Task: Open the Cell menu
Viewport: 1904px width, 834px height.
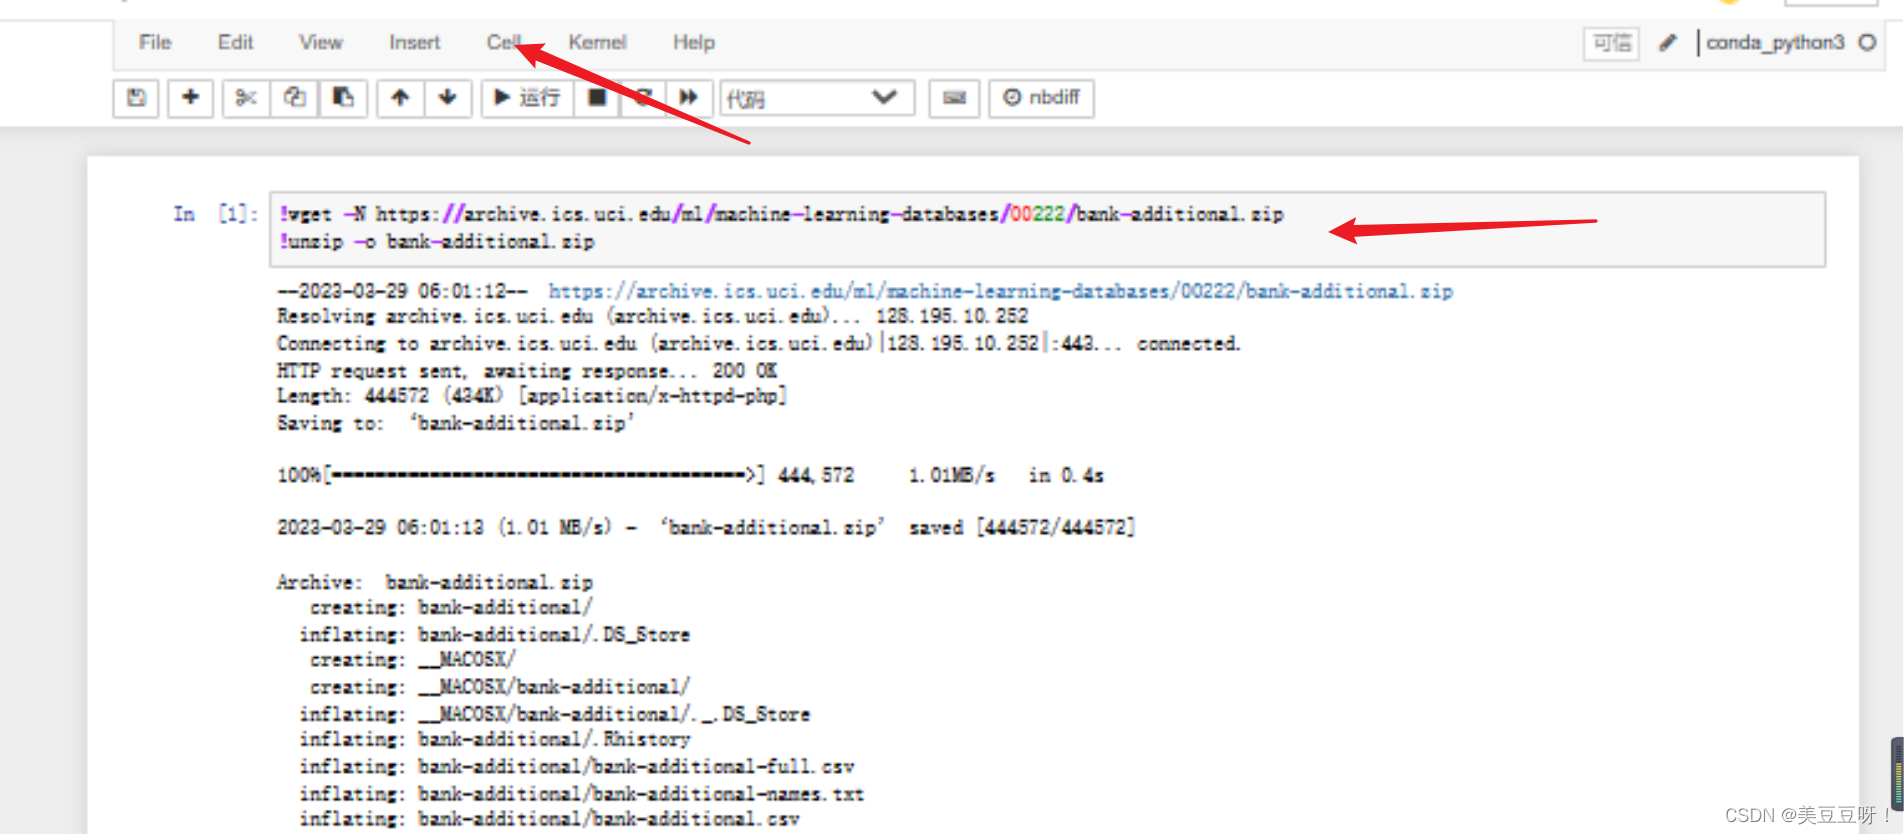Action: tap(504, 42)
